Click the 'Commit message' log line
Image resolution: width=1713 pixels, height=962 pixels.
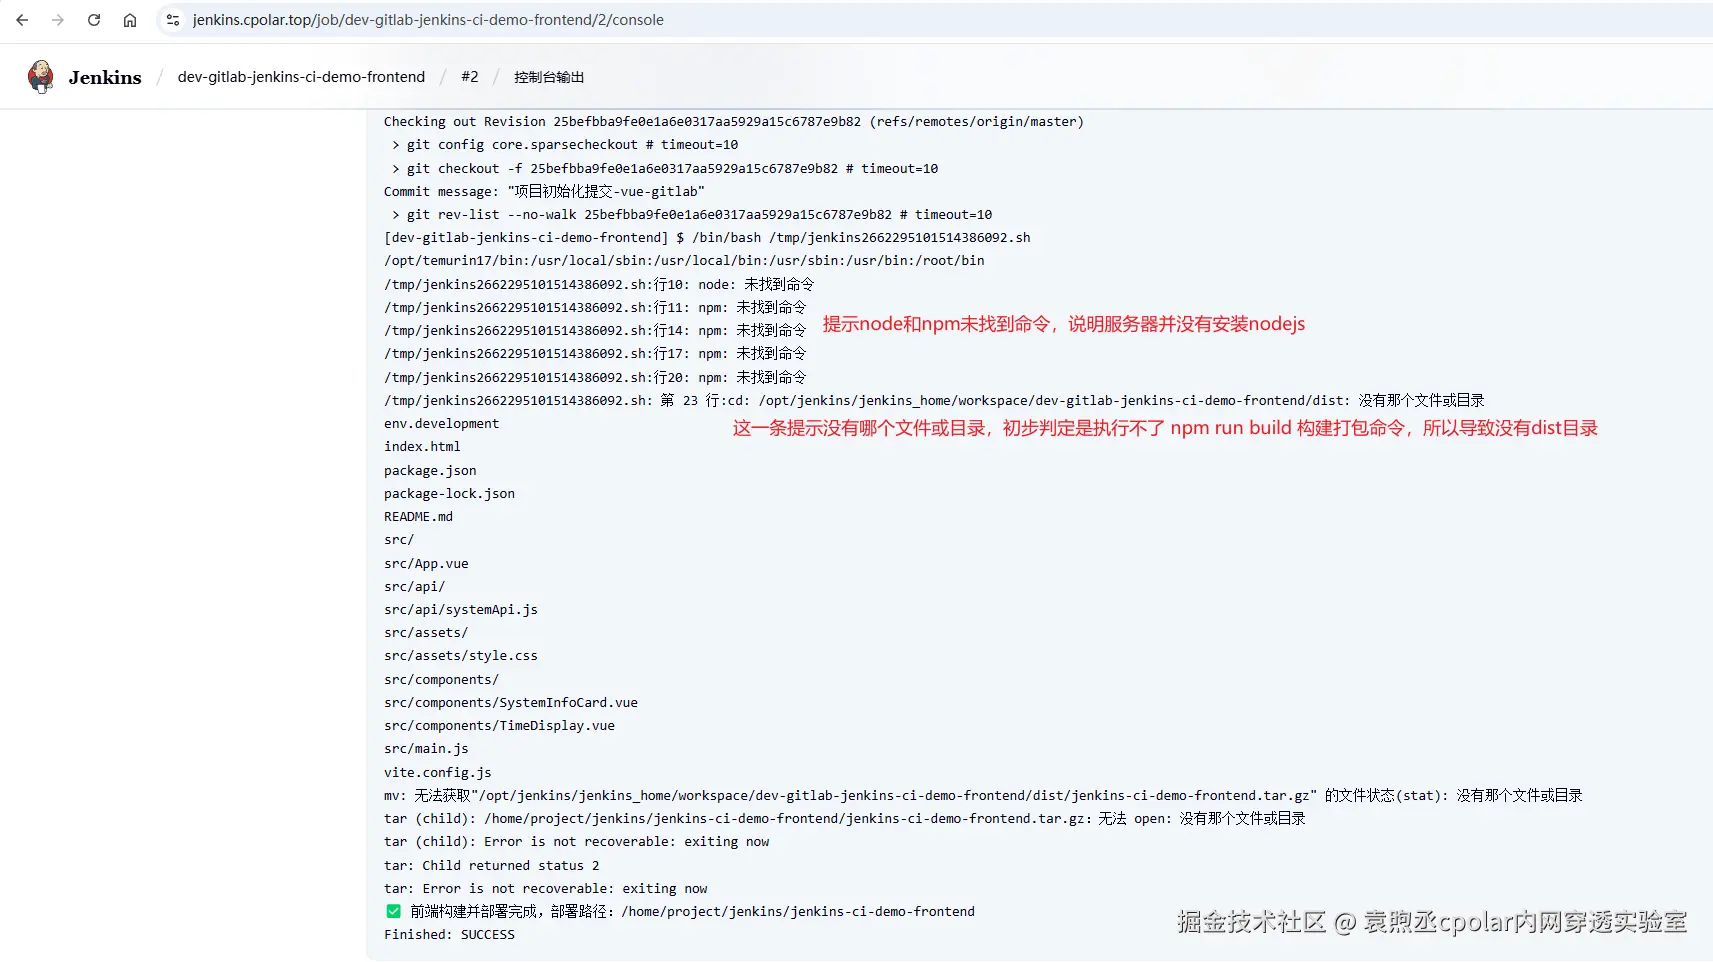pyautogui.click(x=544, y=192)
